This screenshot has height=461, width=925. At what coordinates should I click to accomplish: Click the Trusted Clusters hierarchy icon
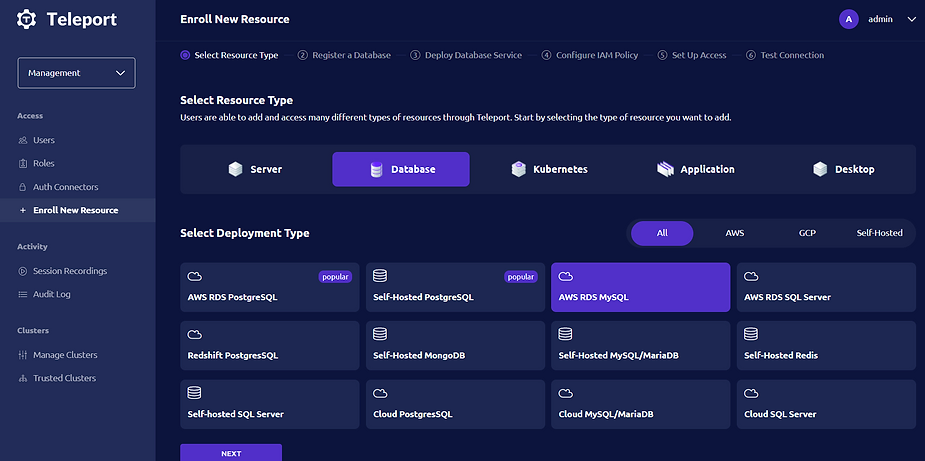pos(22,378)
